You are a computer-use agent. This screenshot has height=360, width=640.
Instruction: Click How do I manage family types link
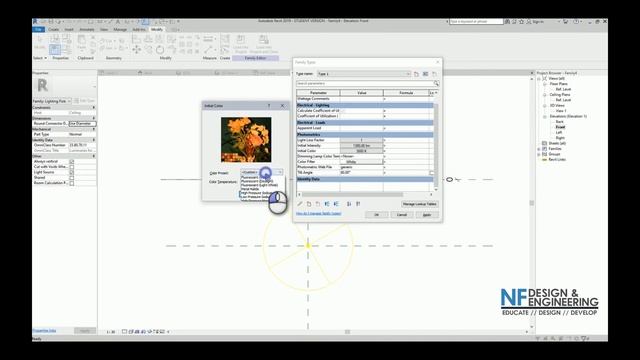click(318, 213)
